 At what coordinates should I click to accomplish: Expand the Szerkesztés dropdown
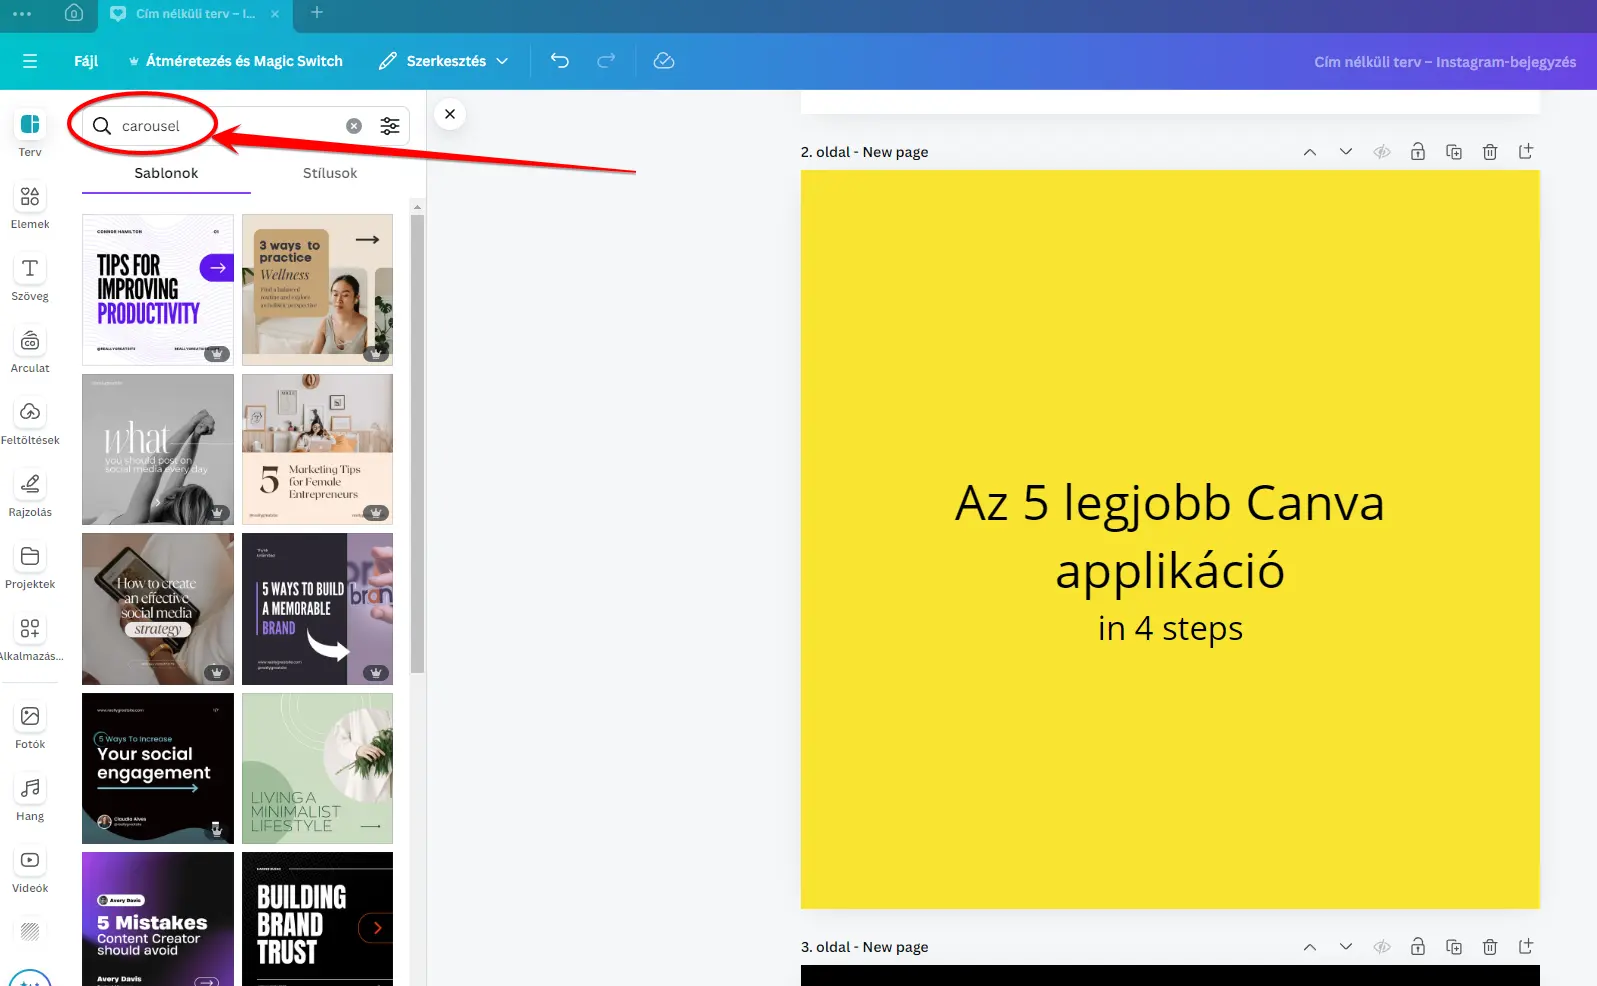443,61
